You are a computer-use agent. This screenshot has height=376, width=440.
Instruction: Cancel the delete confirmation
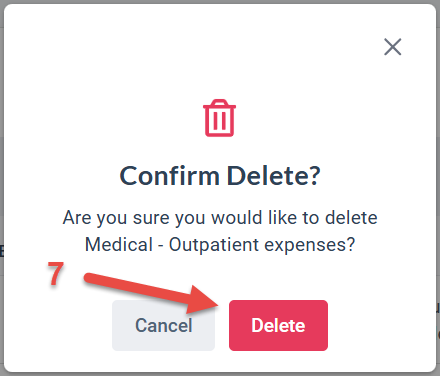163,325
